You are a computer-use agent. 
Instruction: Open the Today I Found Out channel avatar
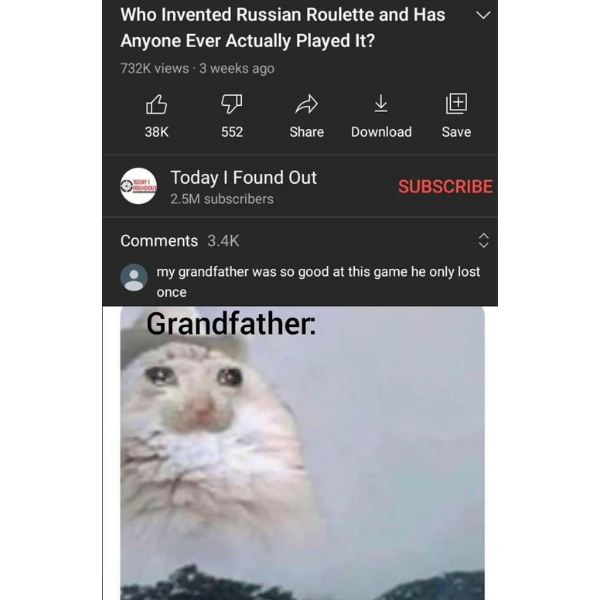(x=139, y=186)
